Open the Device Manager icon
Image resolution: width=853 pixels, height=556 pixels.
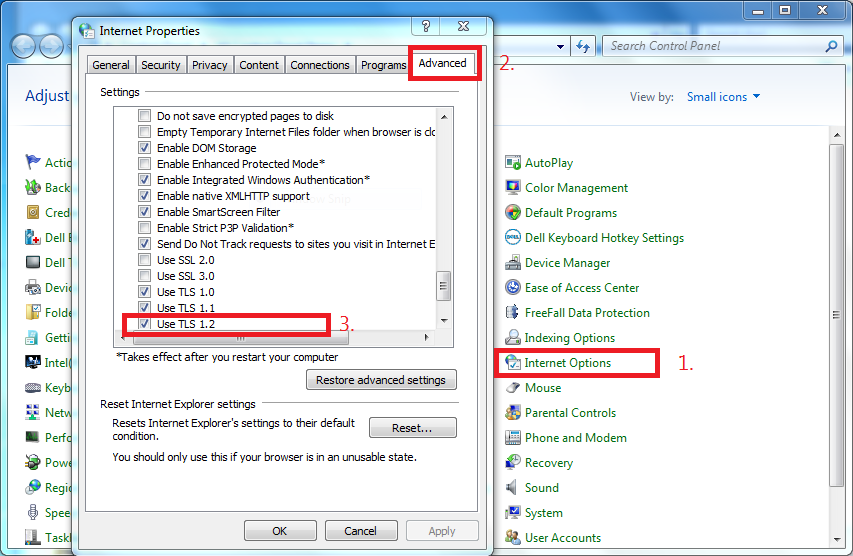[x=512, y=263]
